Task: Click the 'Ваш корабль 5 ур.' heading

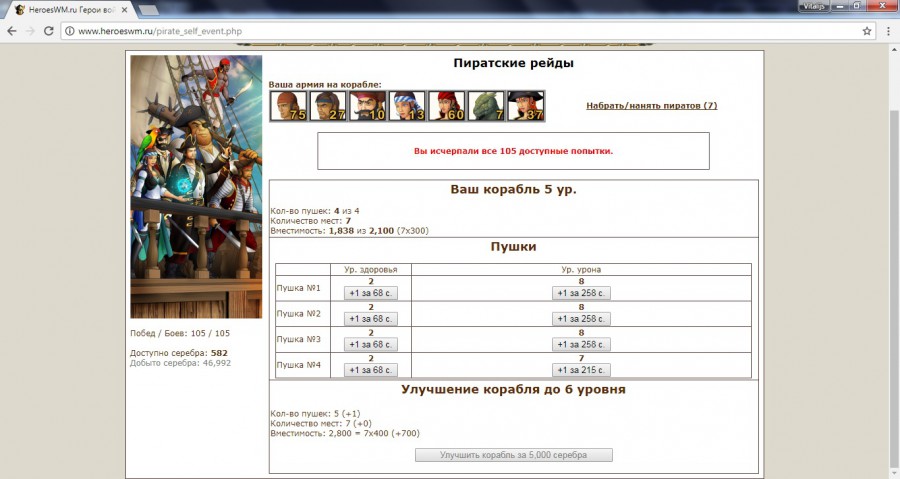Action: point(514,189)
